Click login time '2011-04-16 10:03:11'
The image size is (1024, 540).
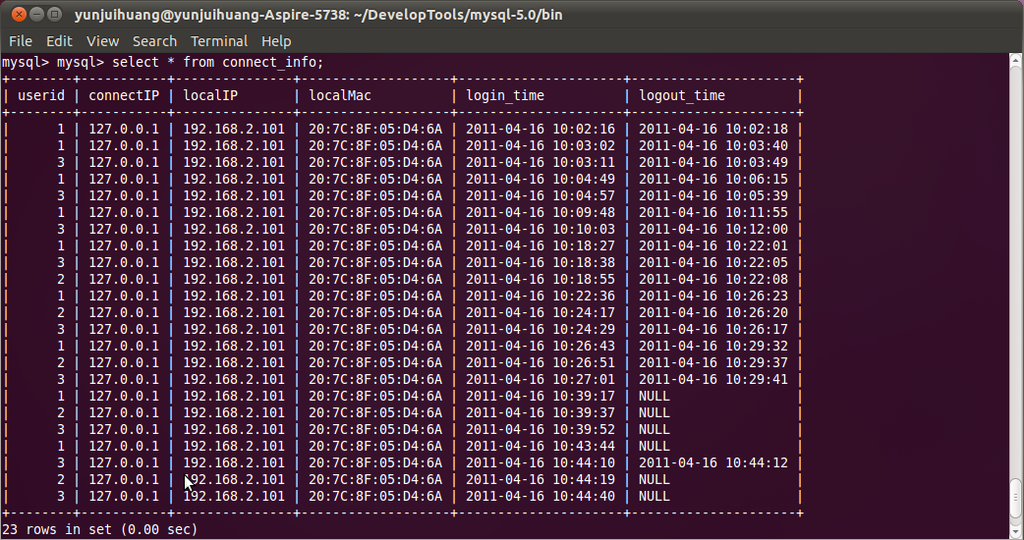[x=540, y=163]
